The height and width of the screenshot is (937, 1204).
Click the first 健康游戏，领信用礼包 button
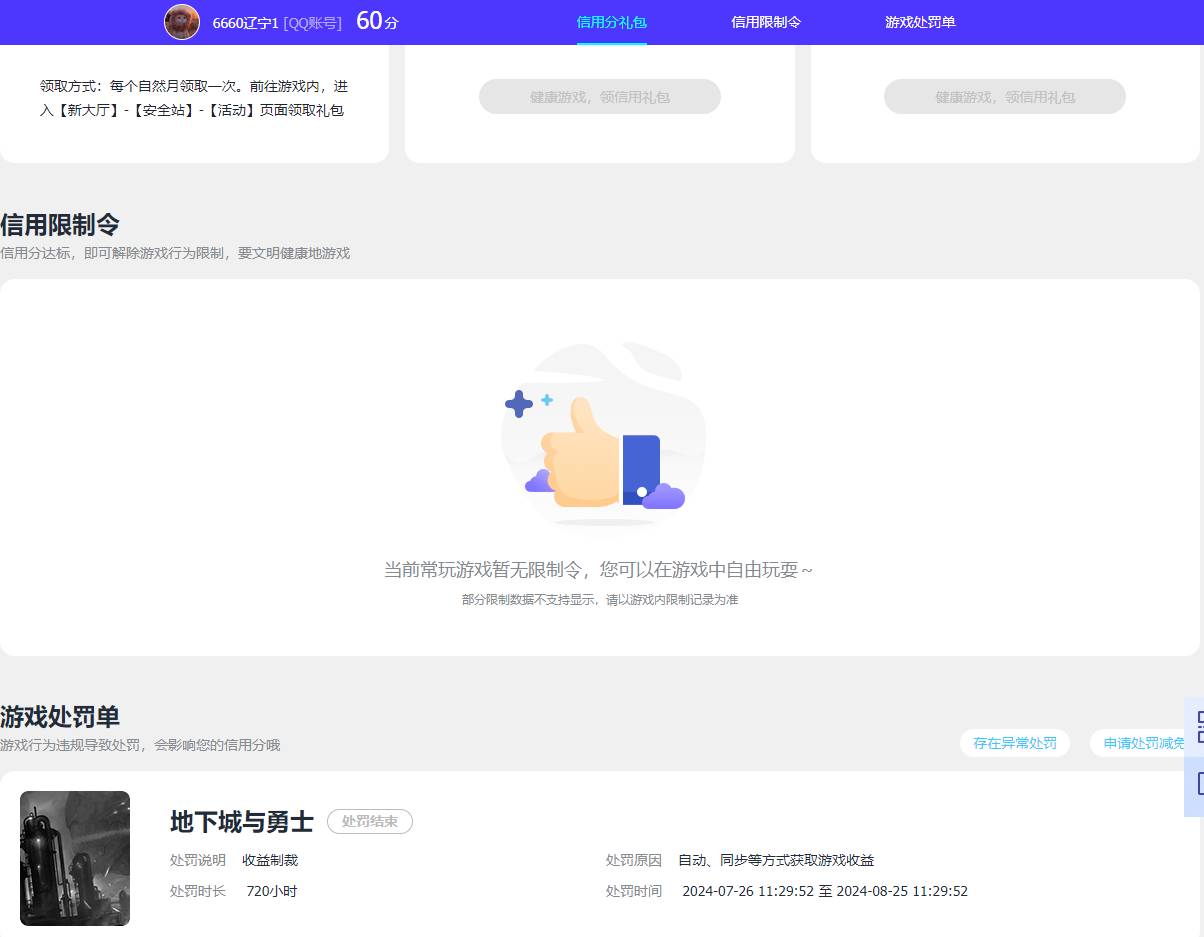pos(600,96)
